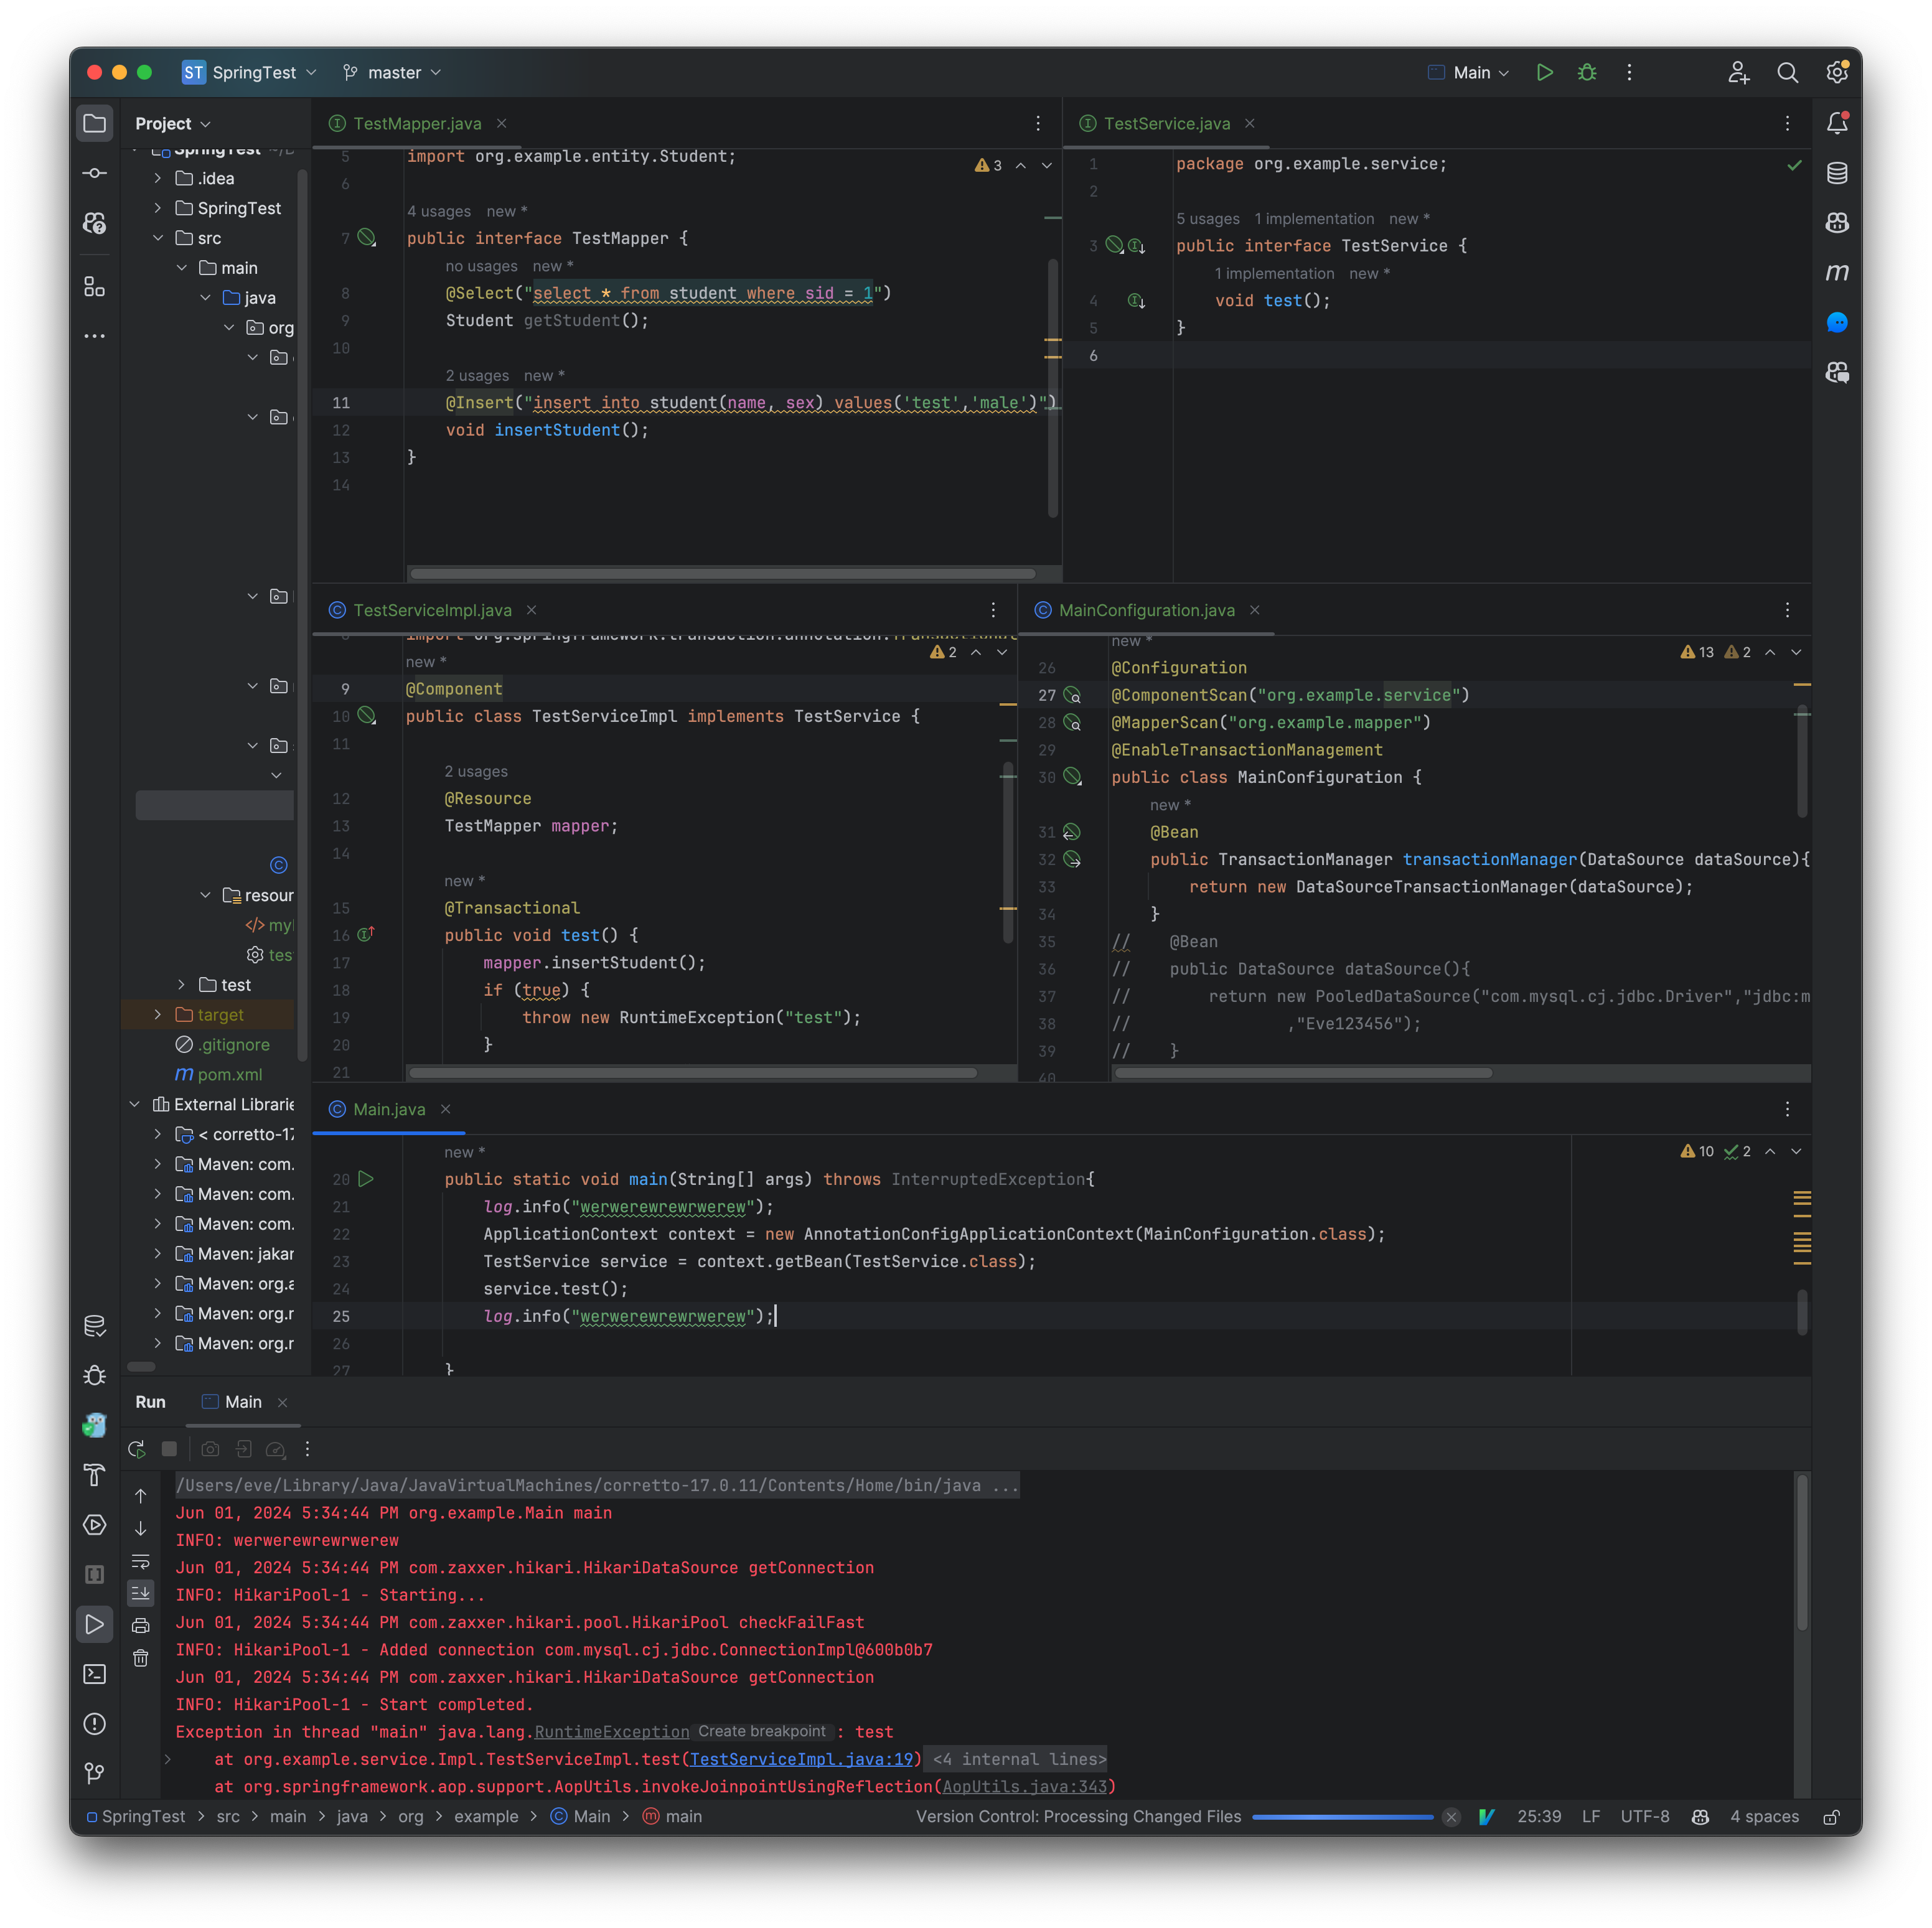Open the Structure tool window icon

(95, 287)
